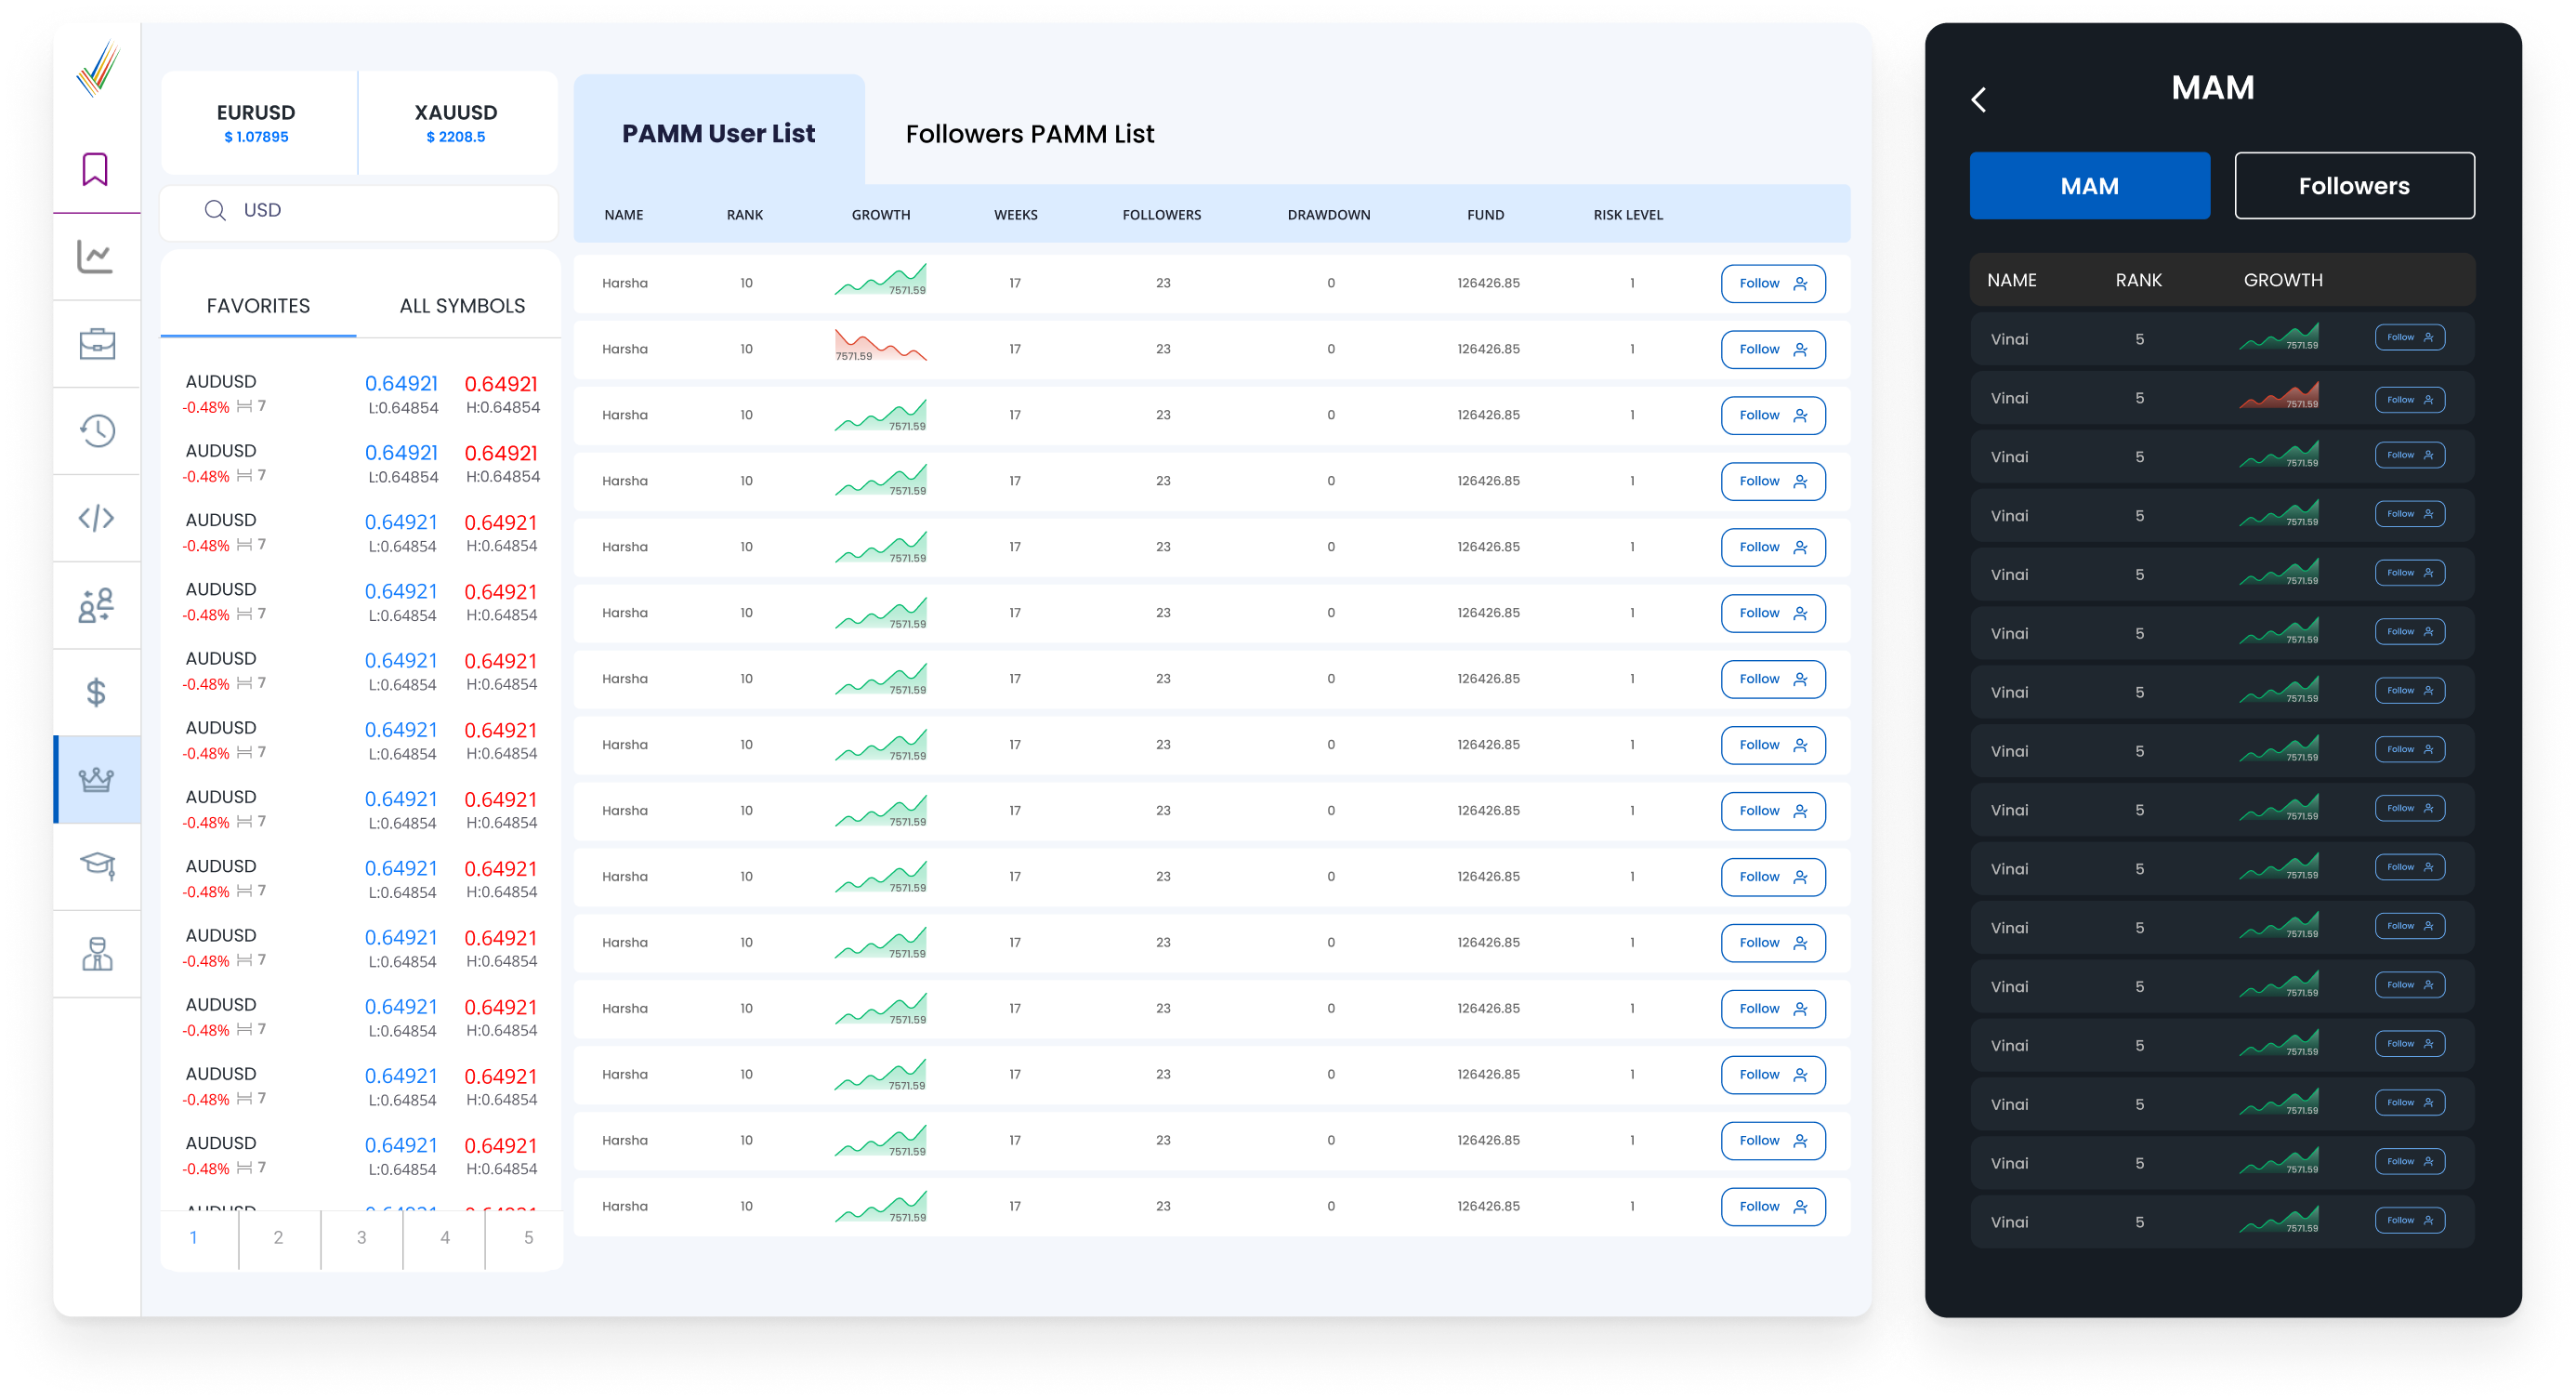This screenshot has width=2576, height=1400.
Task: Click Follow button in third Harsha row
Action: [1773, 416]
